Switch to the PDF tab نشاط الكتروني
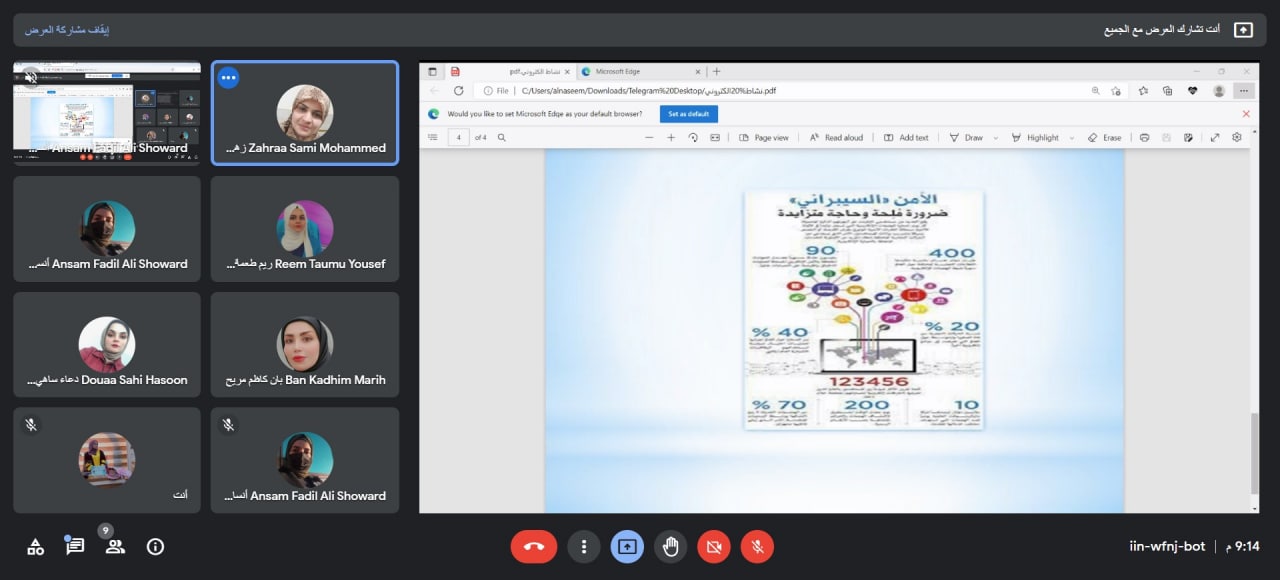 (512, 72)
